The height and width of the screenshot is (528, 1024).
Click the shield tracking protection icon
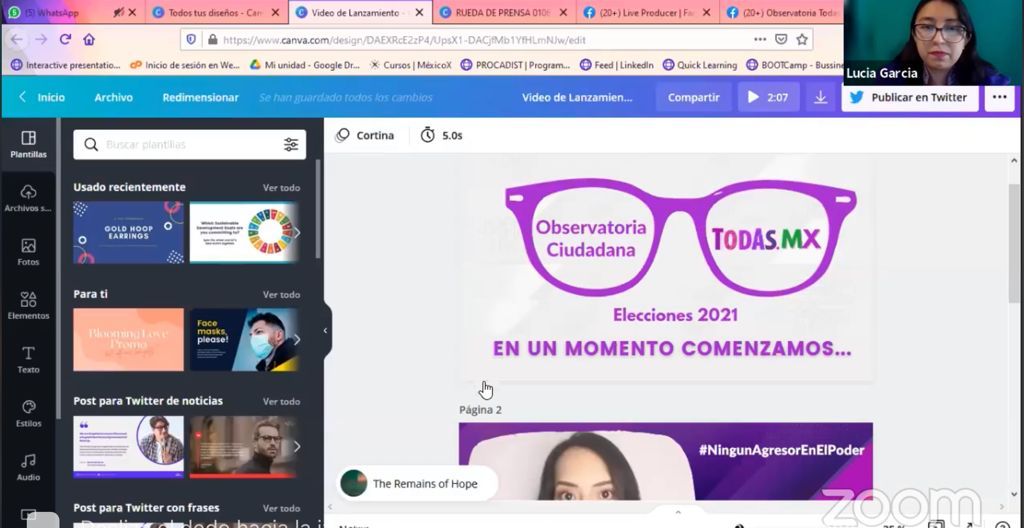click(191, 39)
